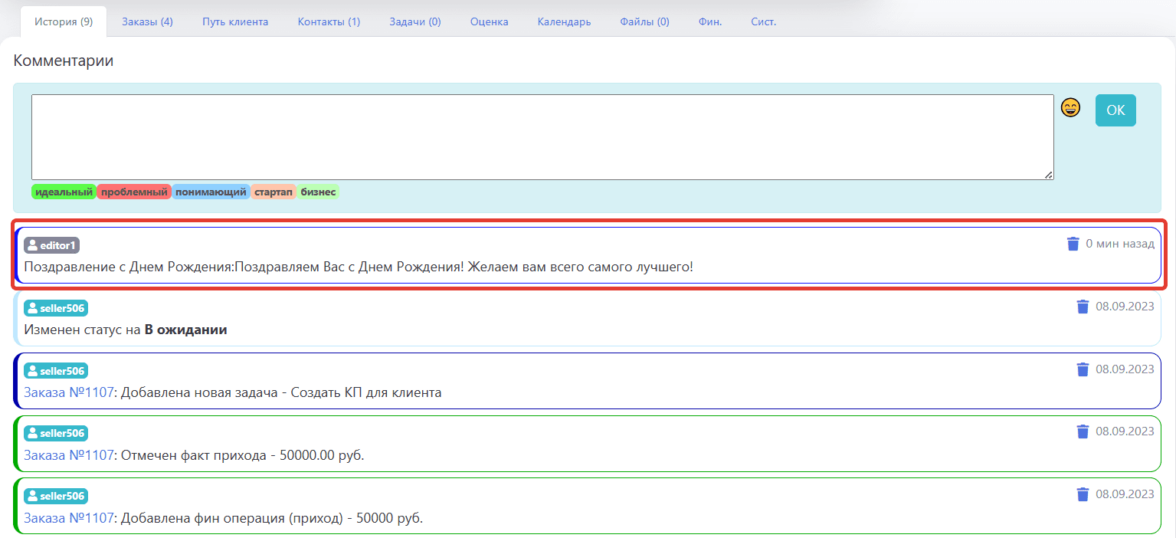Apply the 'идеальный' green tag
1176x538 pixels.
[x=64, y=192]
